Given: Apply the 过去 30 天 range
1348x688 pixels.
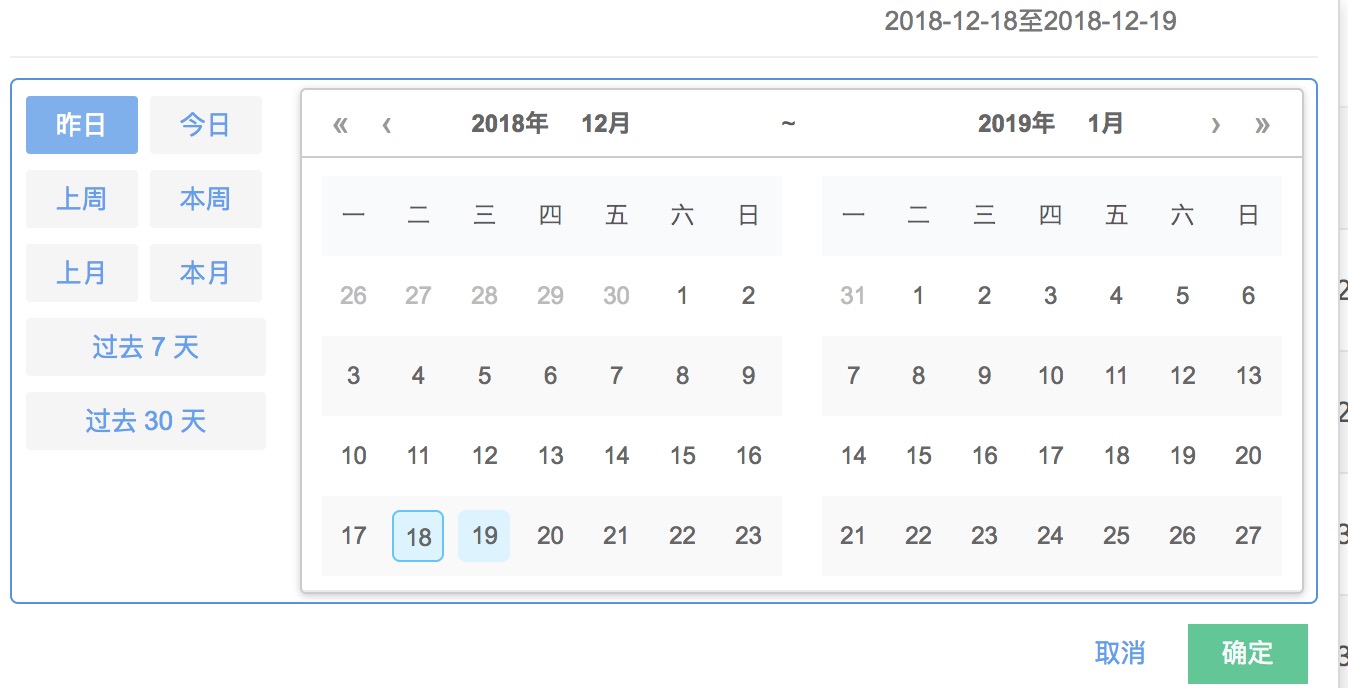Looking at the screenshot, I should point(145,421).
